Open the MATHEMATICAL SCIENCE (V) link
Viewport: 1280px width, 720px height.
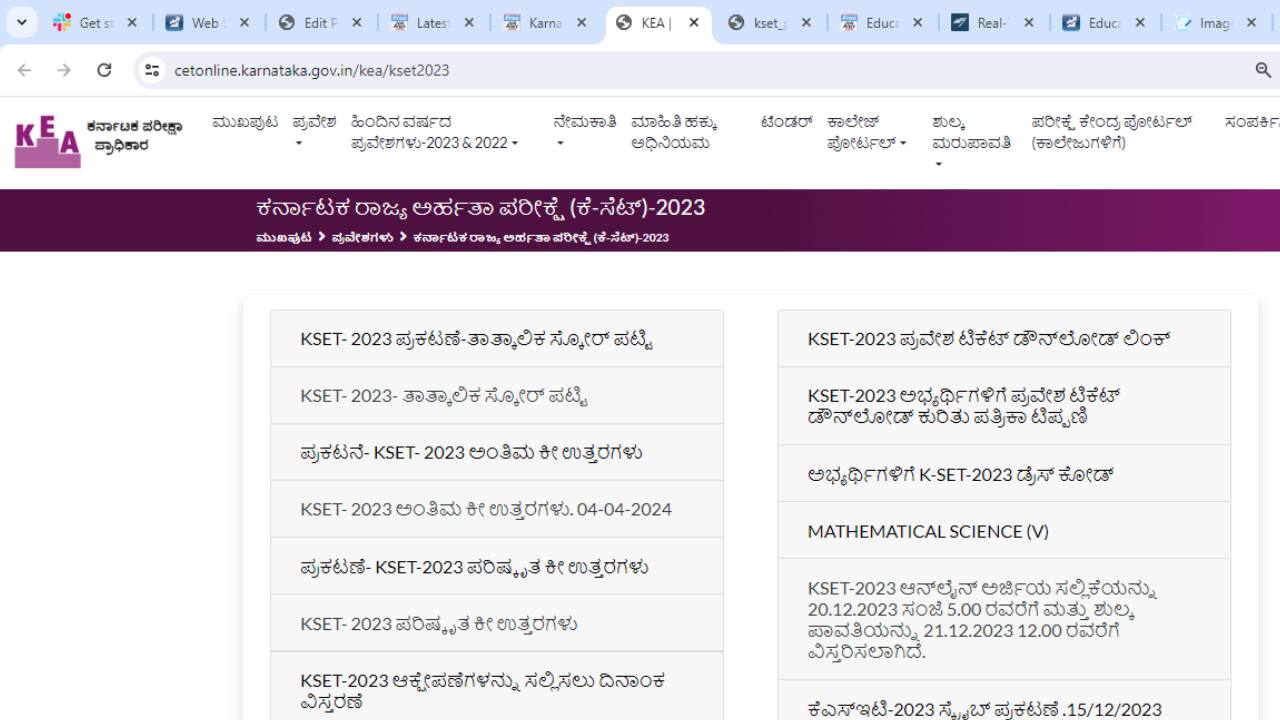tap(928, 531)
